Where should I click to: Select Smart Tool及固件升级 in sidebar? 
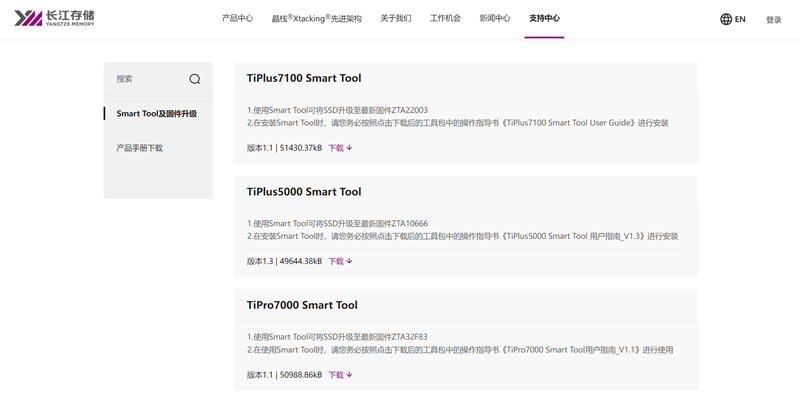coord(157,113)
